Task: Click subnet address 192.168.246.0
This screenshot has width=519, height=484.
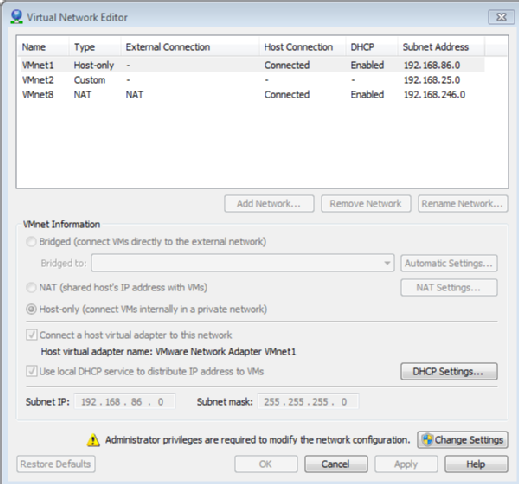Action: coord(435,95)
